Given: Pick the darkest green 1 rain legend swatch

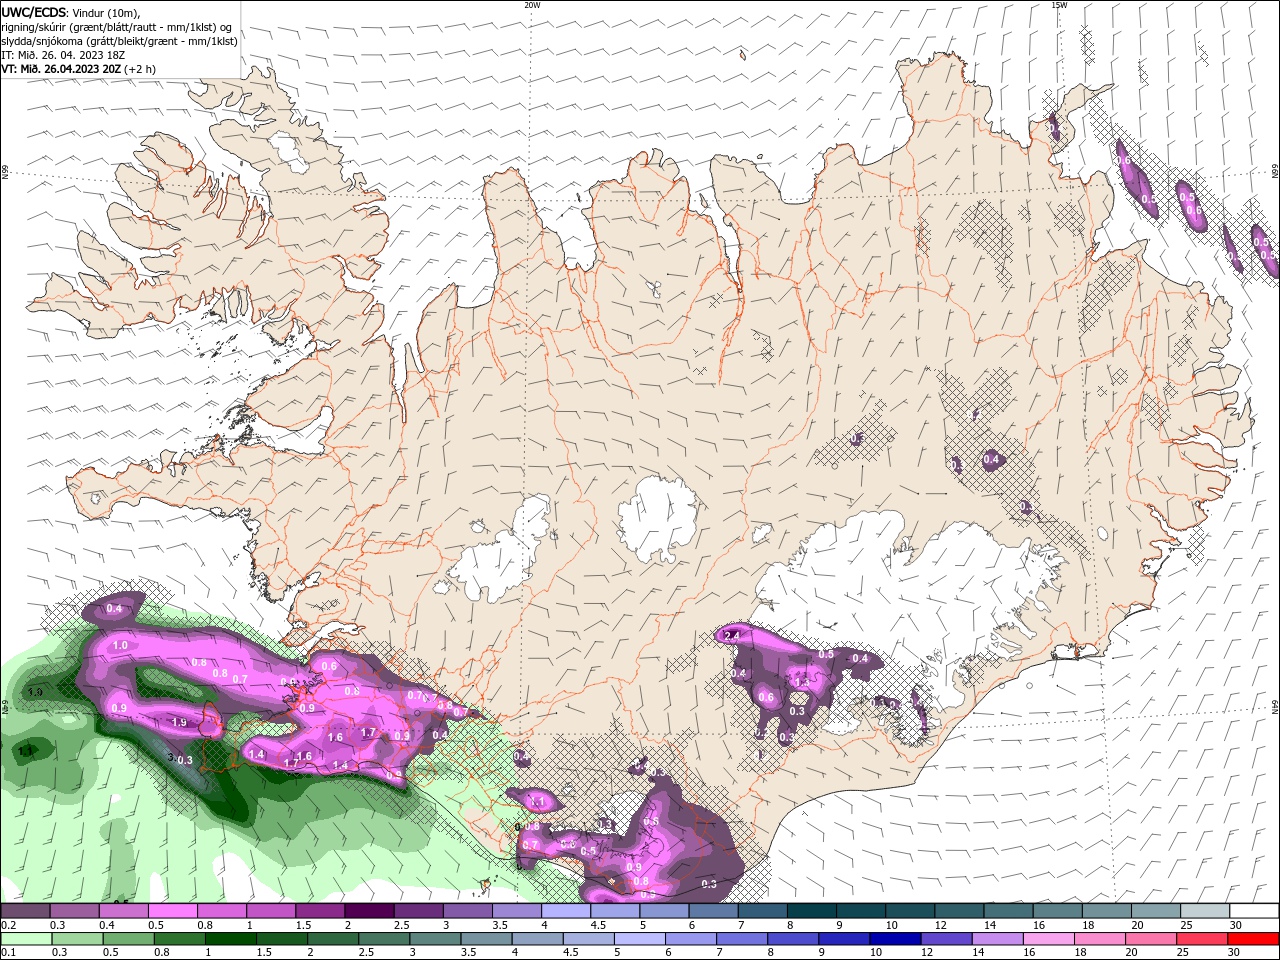Looking at the screenshot, I should tap(230, 938).
